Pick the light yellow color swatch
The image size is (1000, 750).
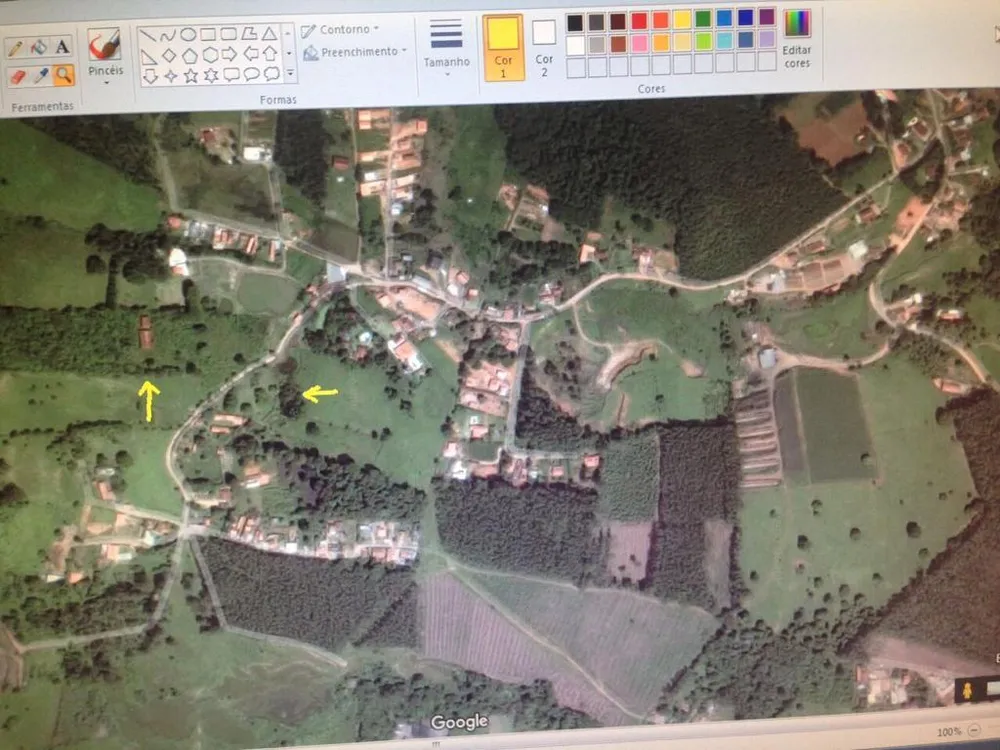pos(682,42)
